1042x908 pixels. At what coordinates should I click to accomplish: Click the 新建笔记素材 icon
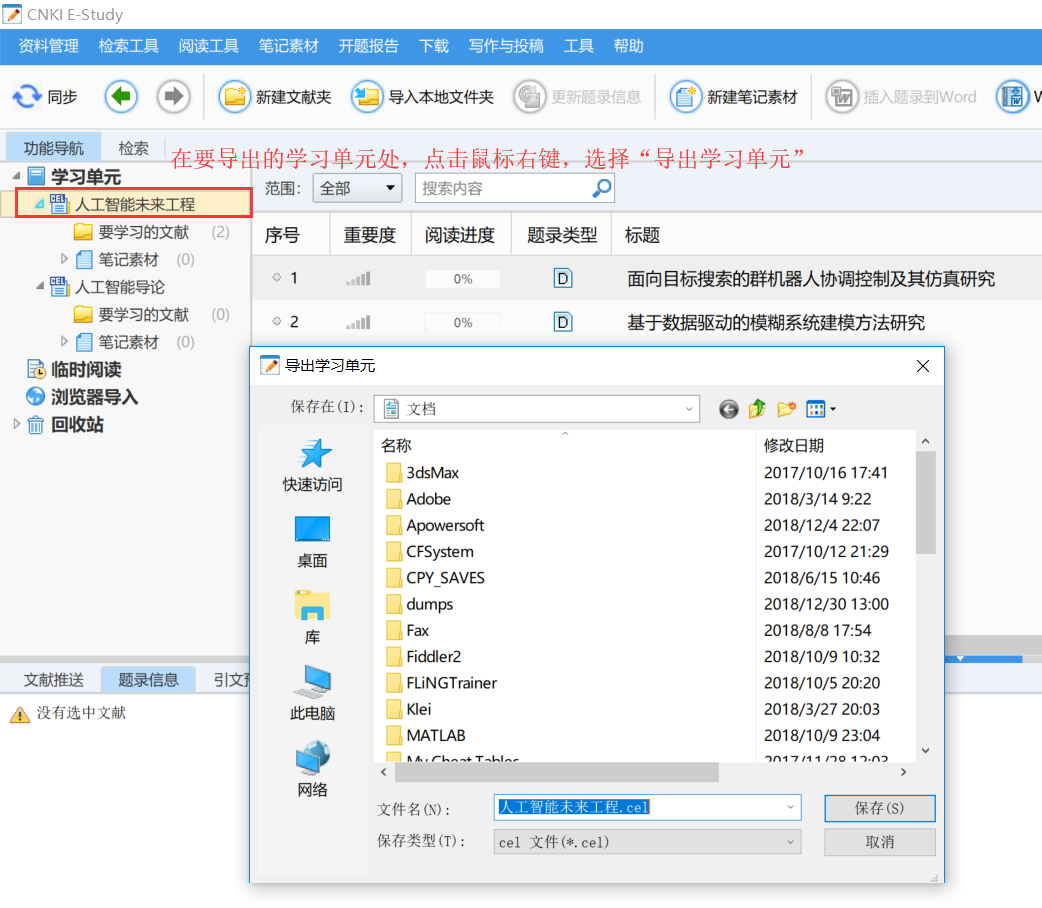point(686,96)
